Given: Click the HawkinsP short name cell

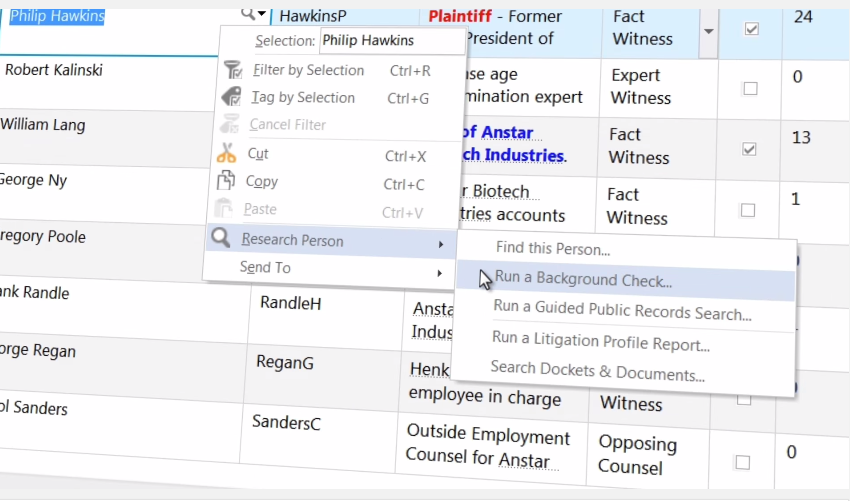Looking at the screenshot, I should (x=313, y=16).
